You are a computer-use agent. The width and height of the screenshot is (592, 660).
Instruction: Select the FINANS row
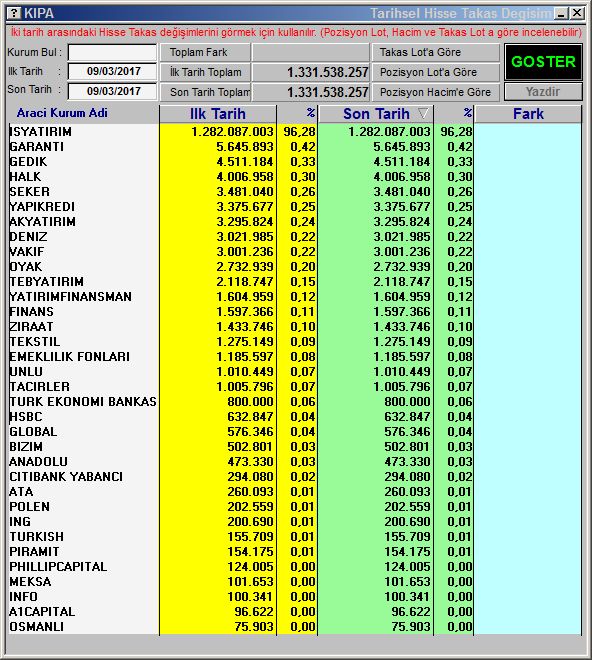(295, 312)
